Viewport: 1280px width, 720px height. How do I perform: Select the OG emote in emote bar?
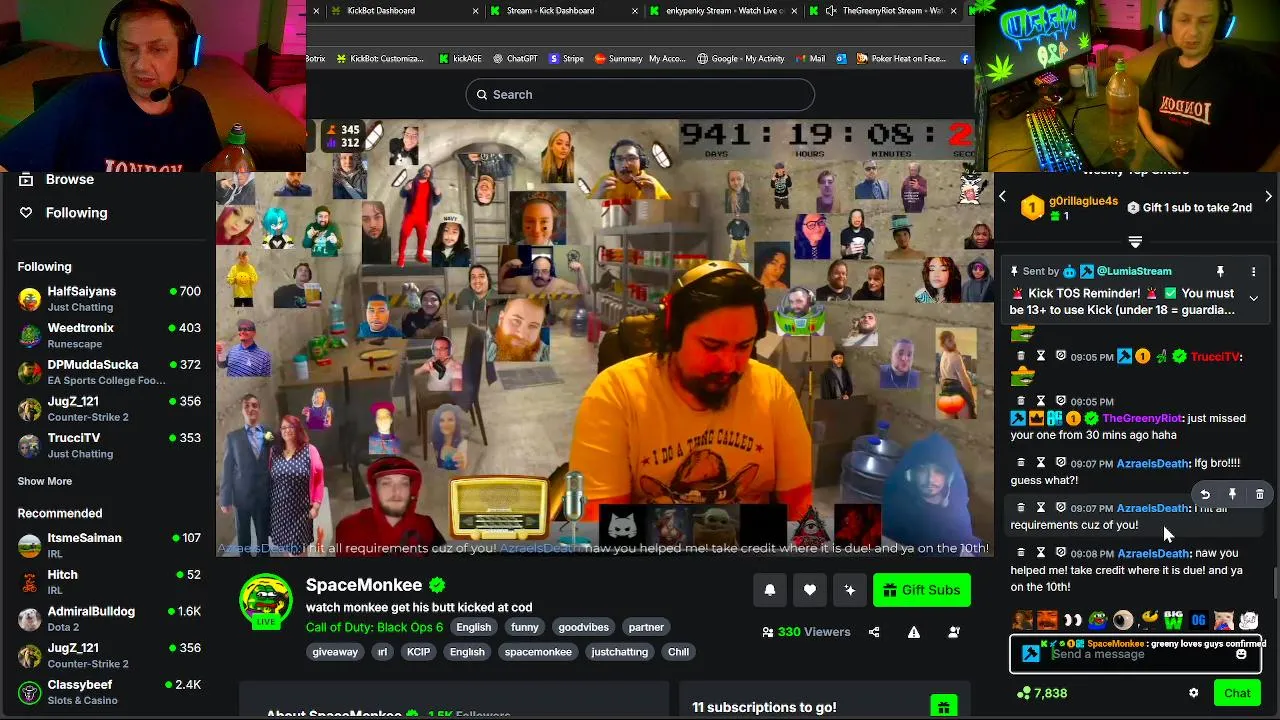pyautogui.click(x=1198, y=620)
